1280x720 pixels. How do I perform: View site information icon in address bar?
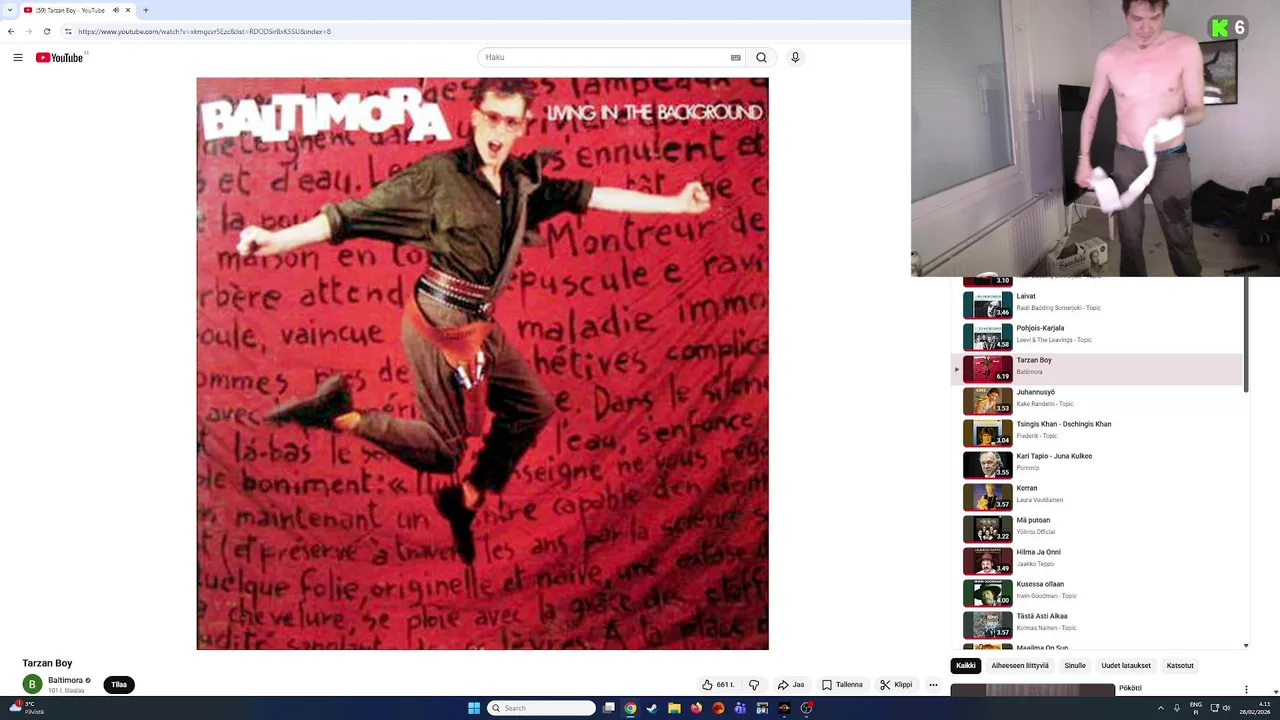click(x=68, y=31)
